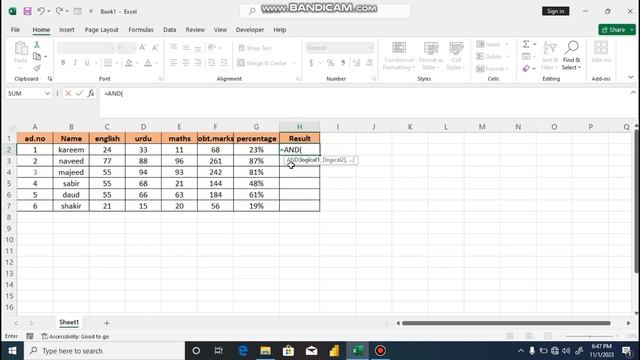Click the AutoSum sigma icon
The image size is (640, 360).
(526, 44)
